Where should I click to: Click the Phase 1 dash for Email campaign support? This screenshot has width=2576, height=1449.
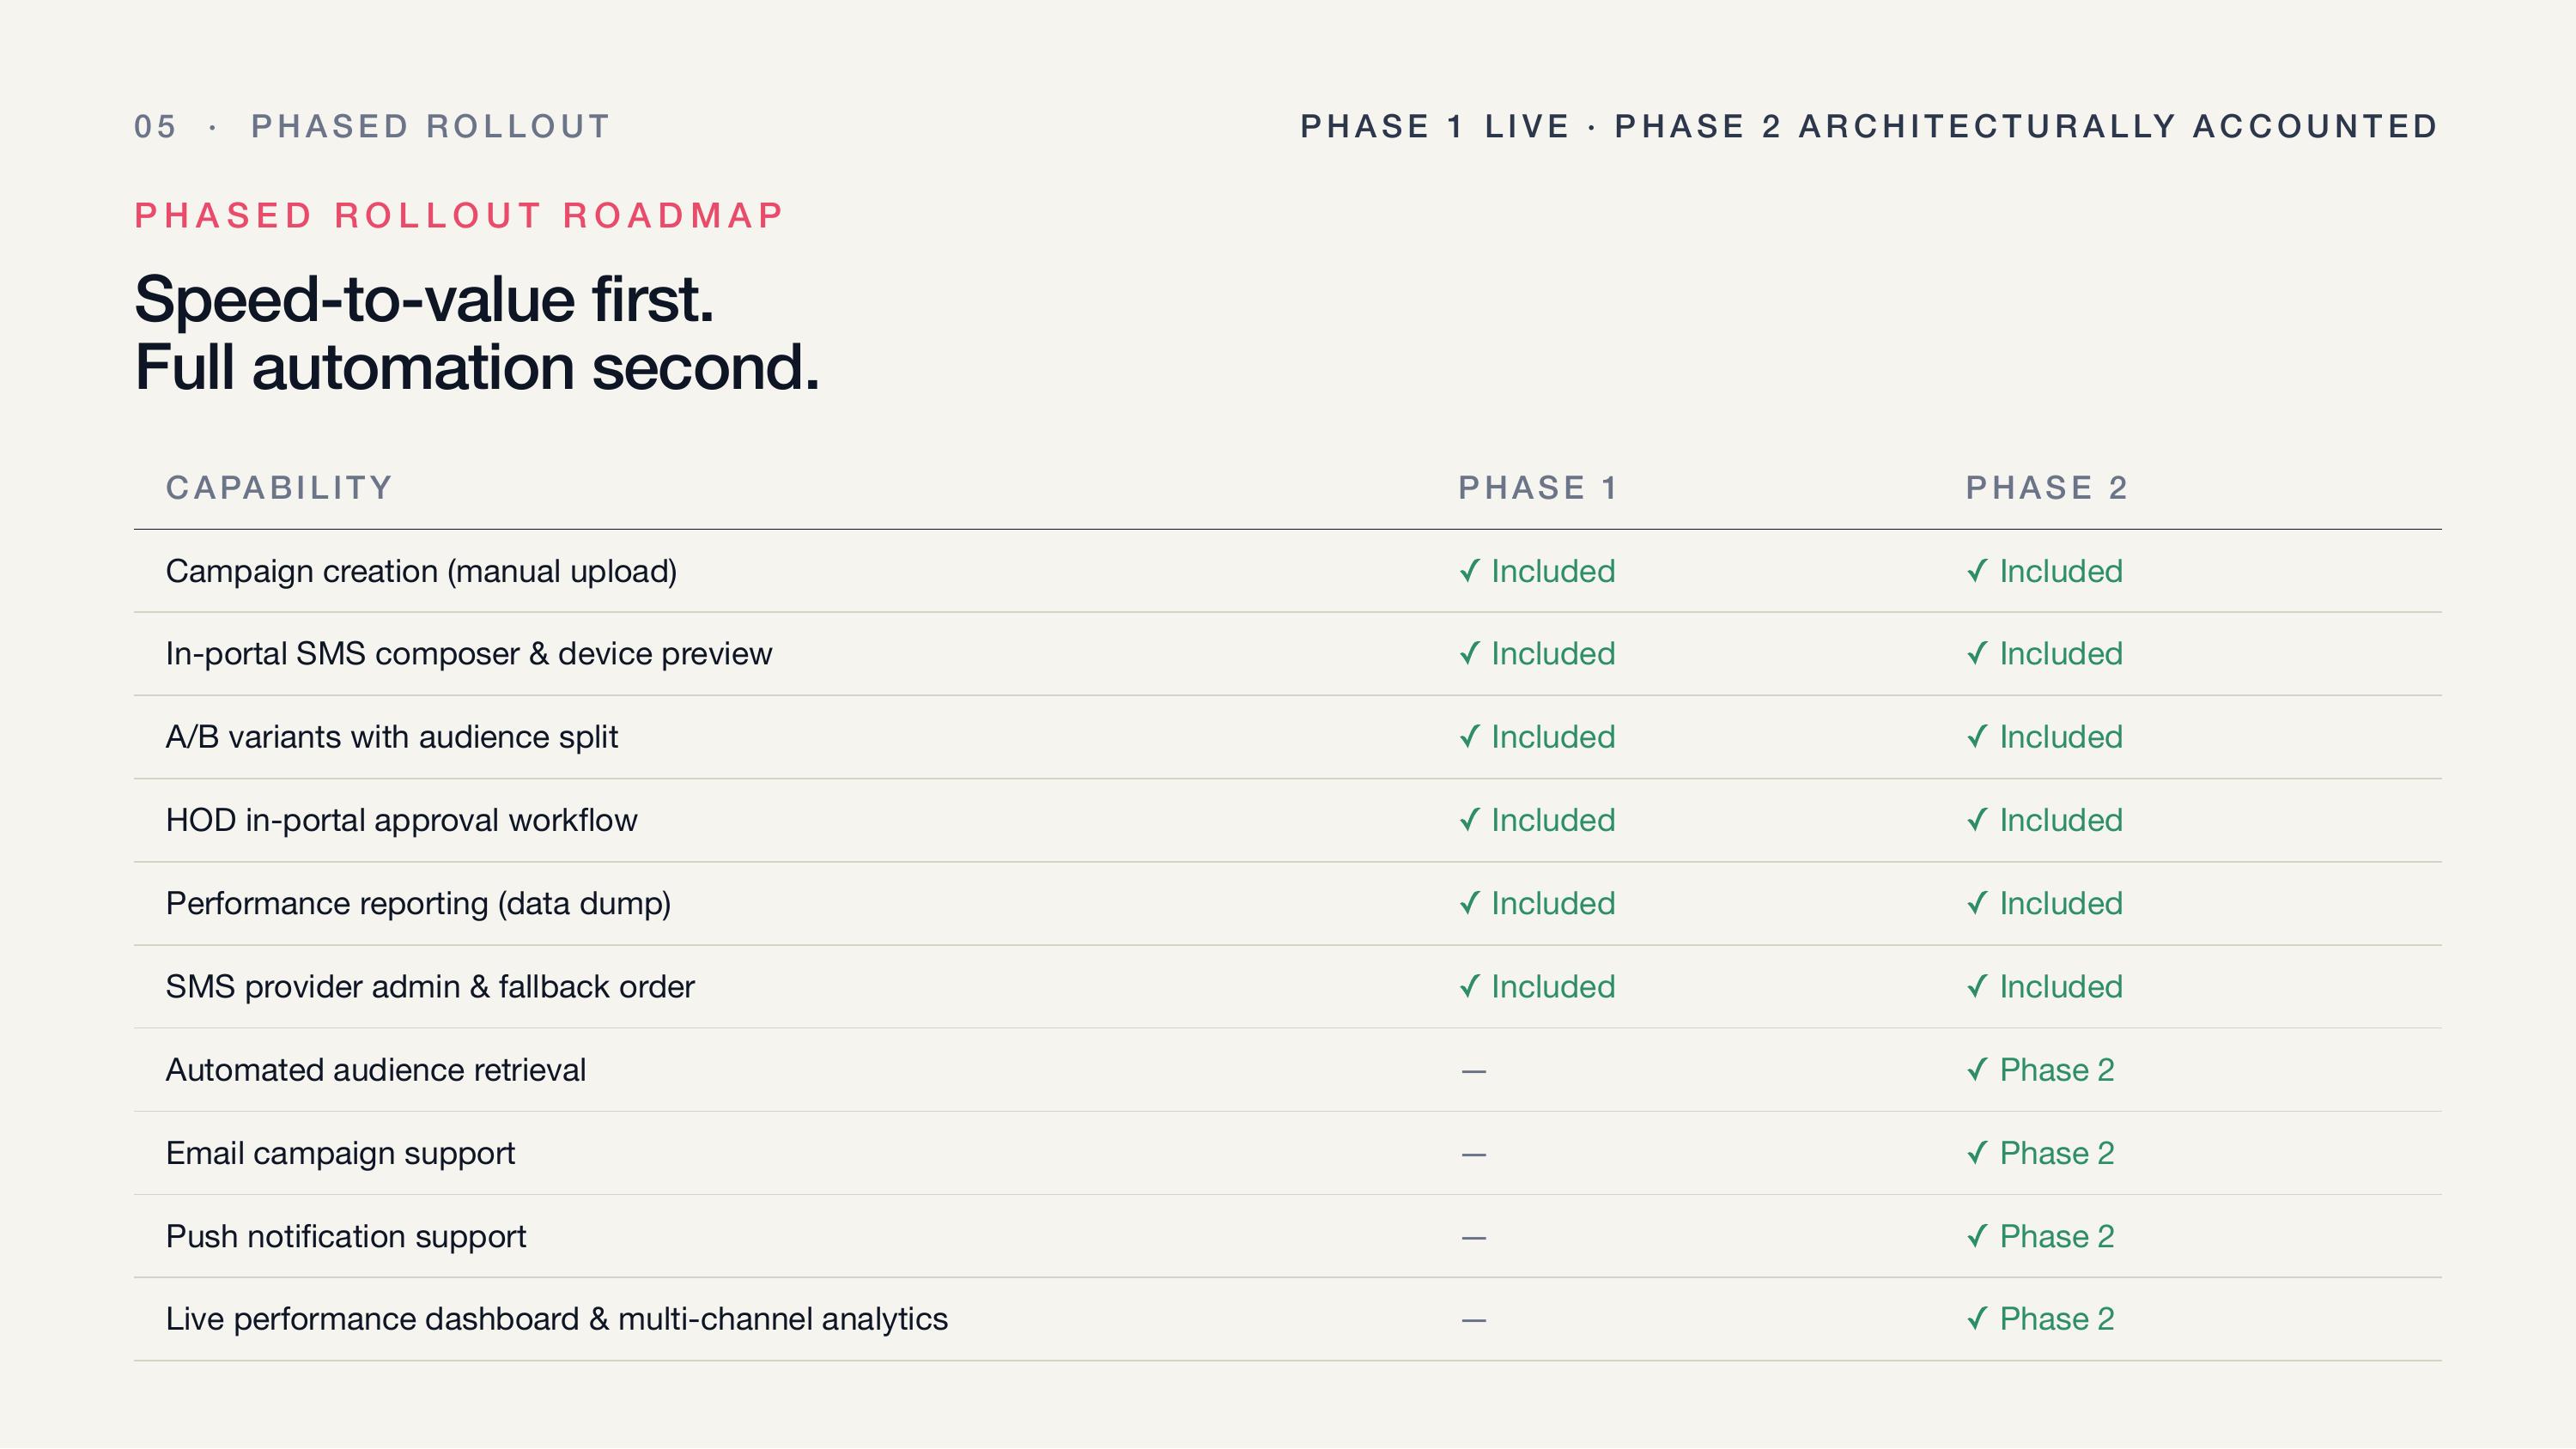(1474, 1154)
